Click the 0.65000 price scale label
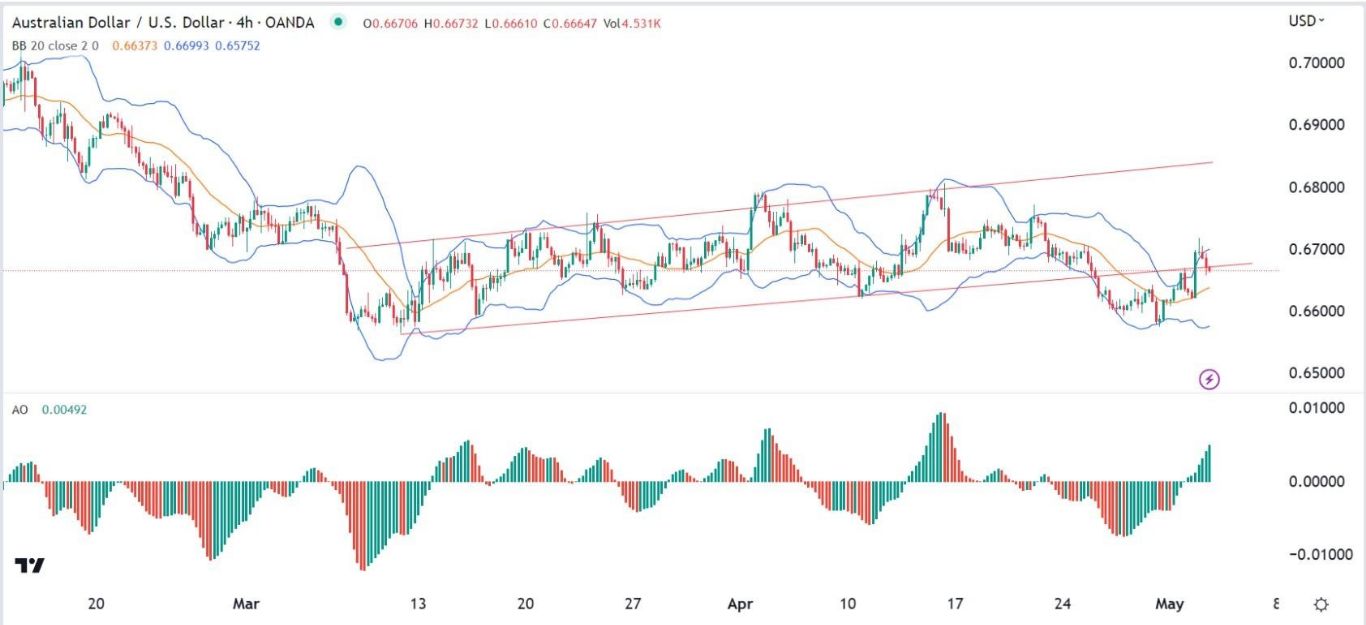This screenshot has height=625, width=1366. point(1319,373)
